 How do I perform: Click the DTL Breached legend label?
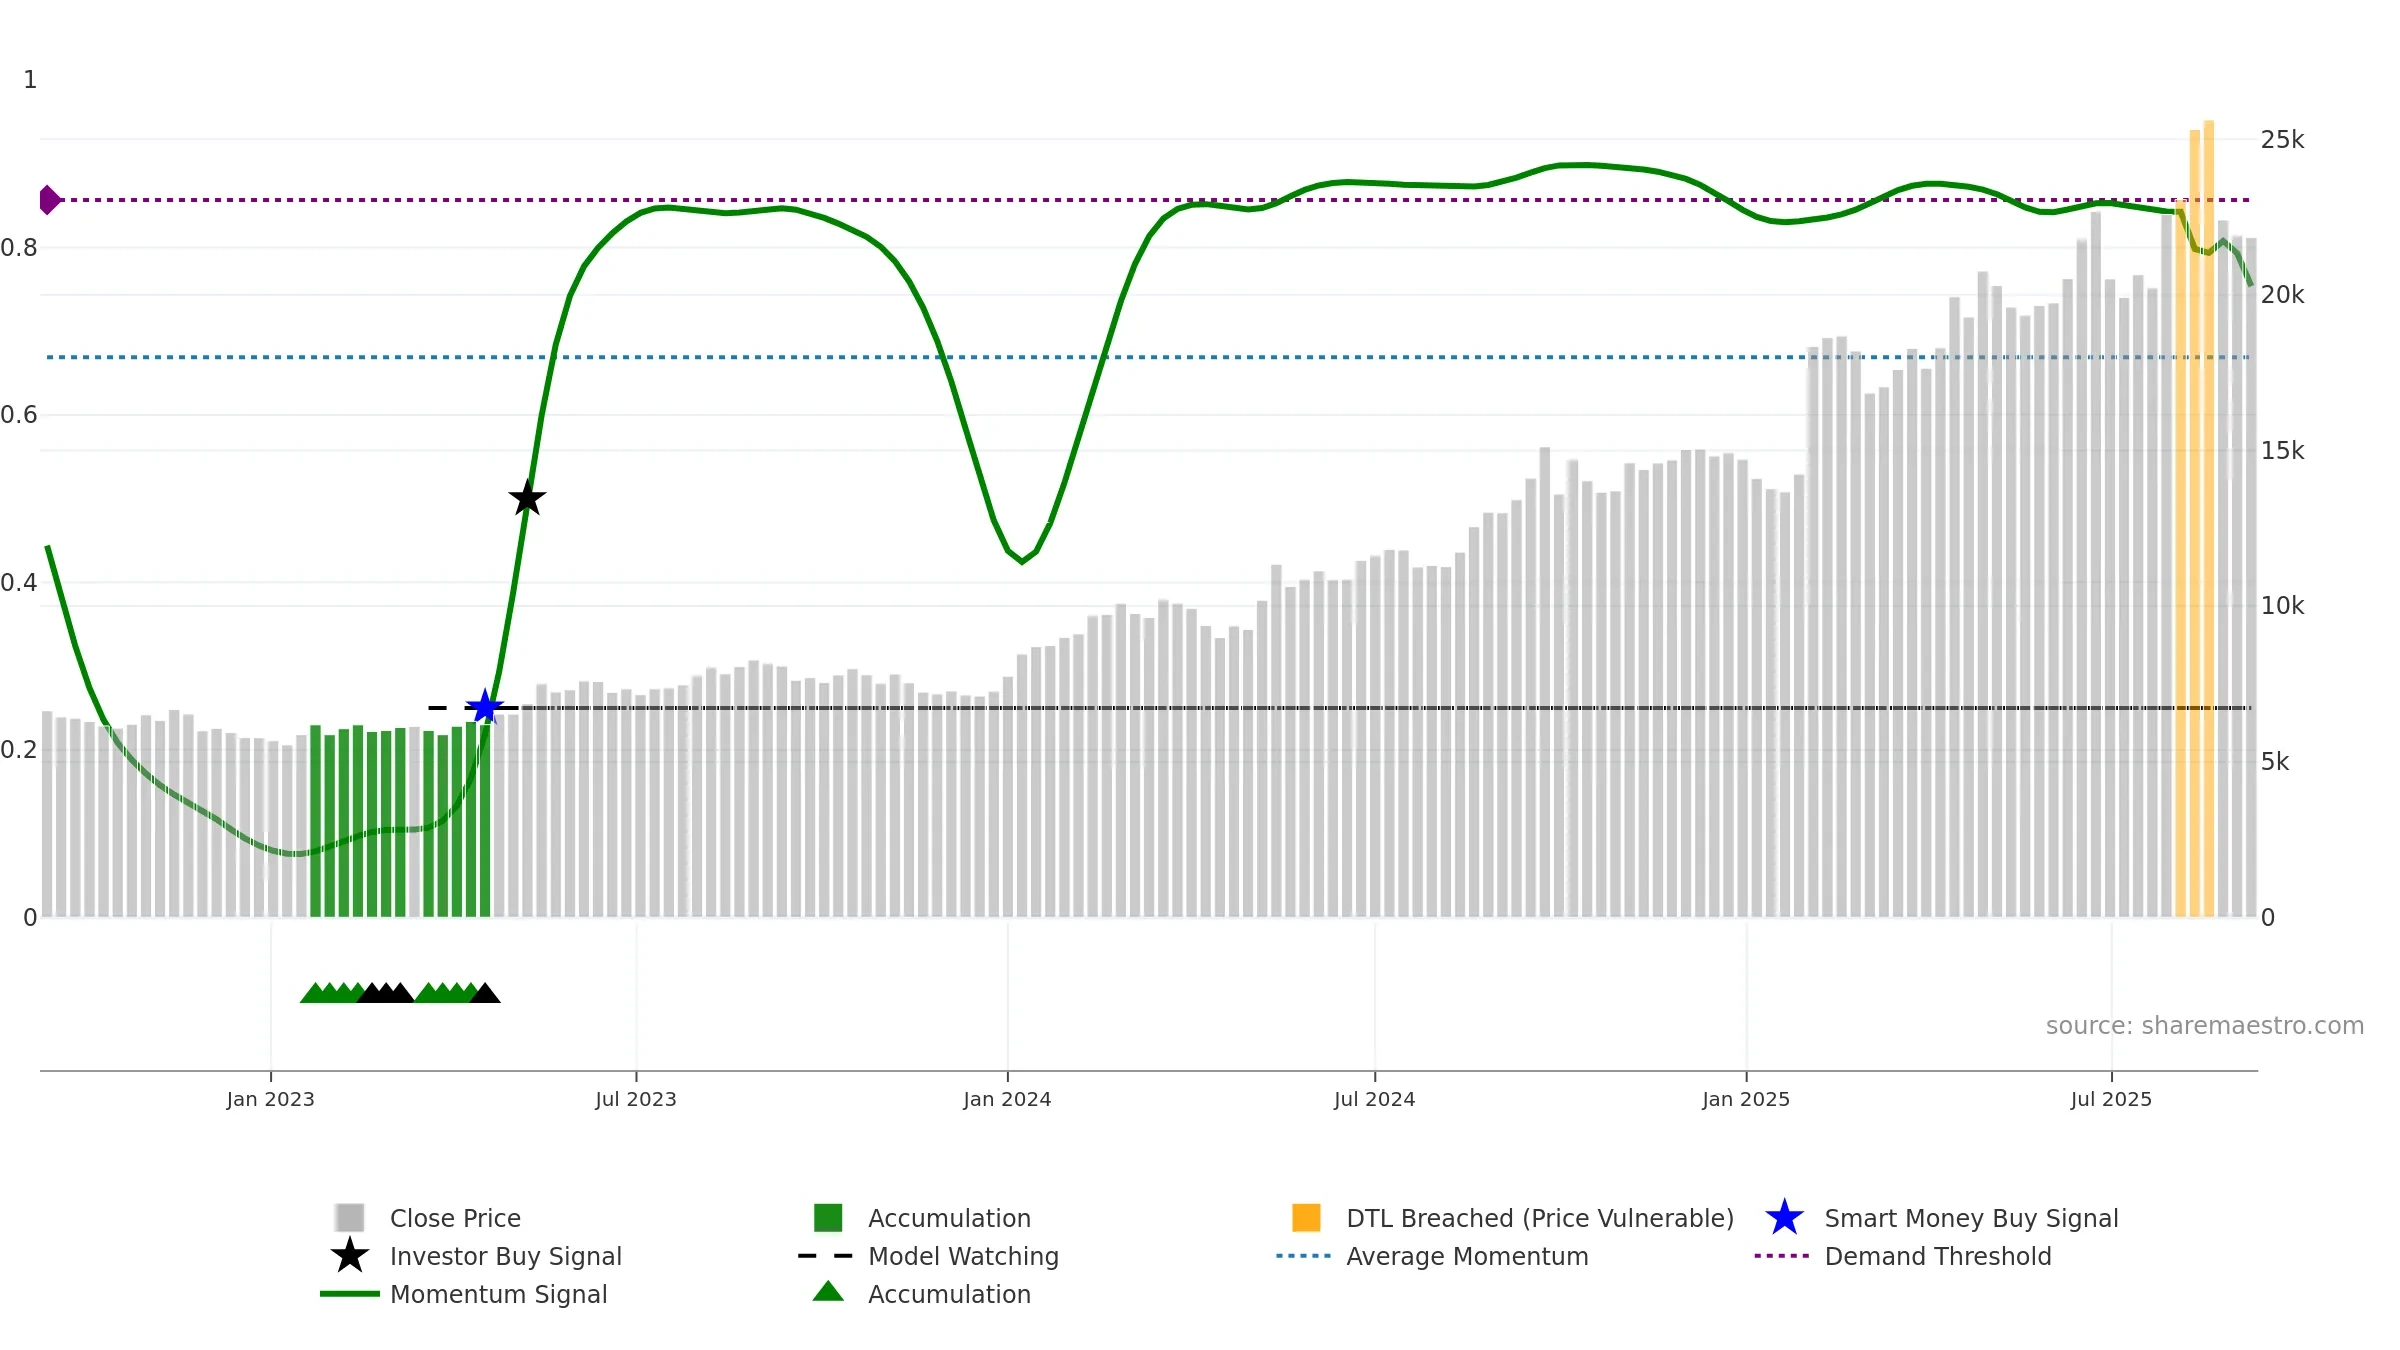click(1539, 1218)
